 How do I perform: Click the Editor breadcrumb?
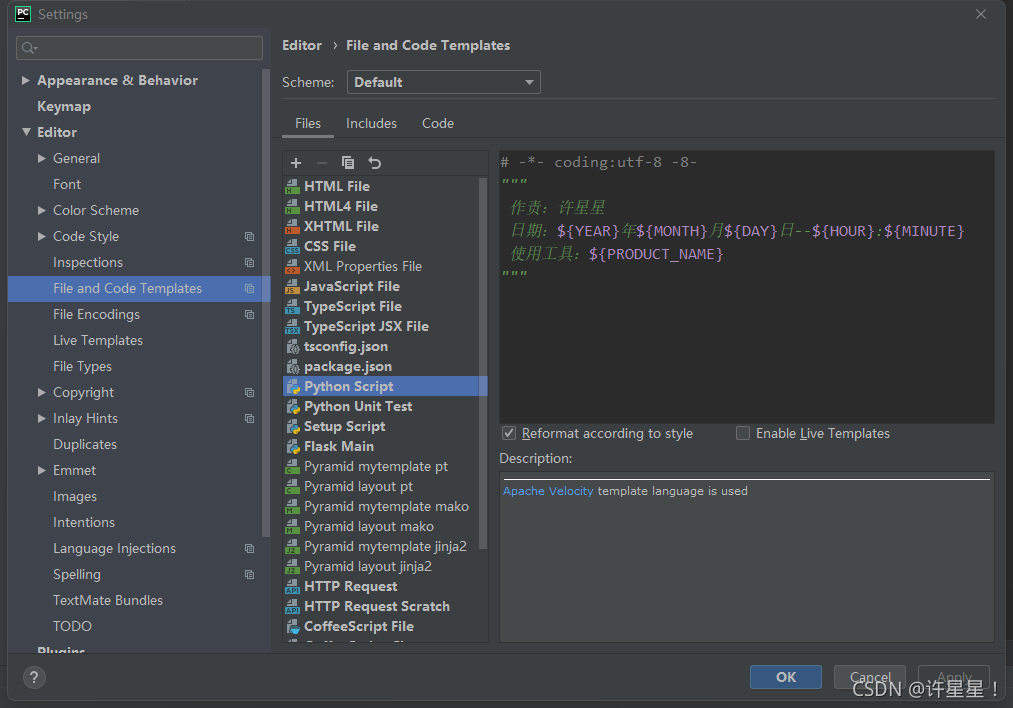point(302,45)
